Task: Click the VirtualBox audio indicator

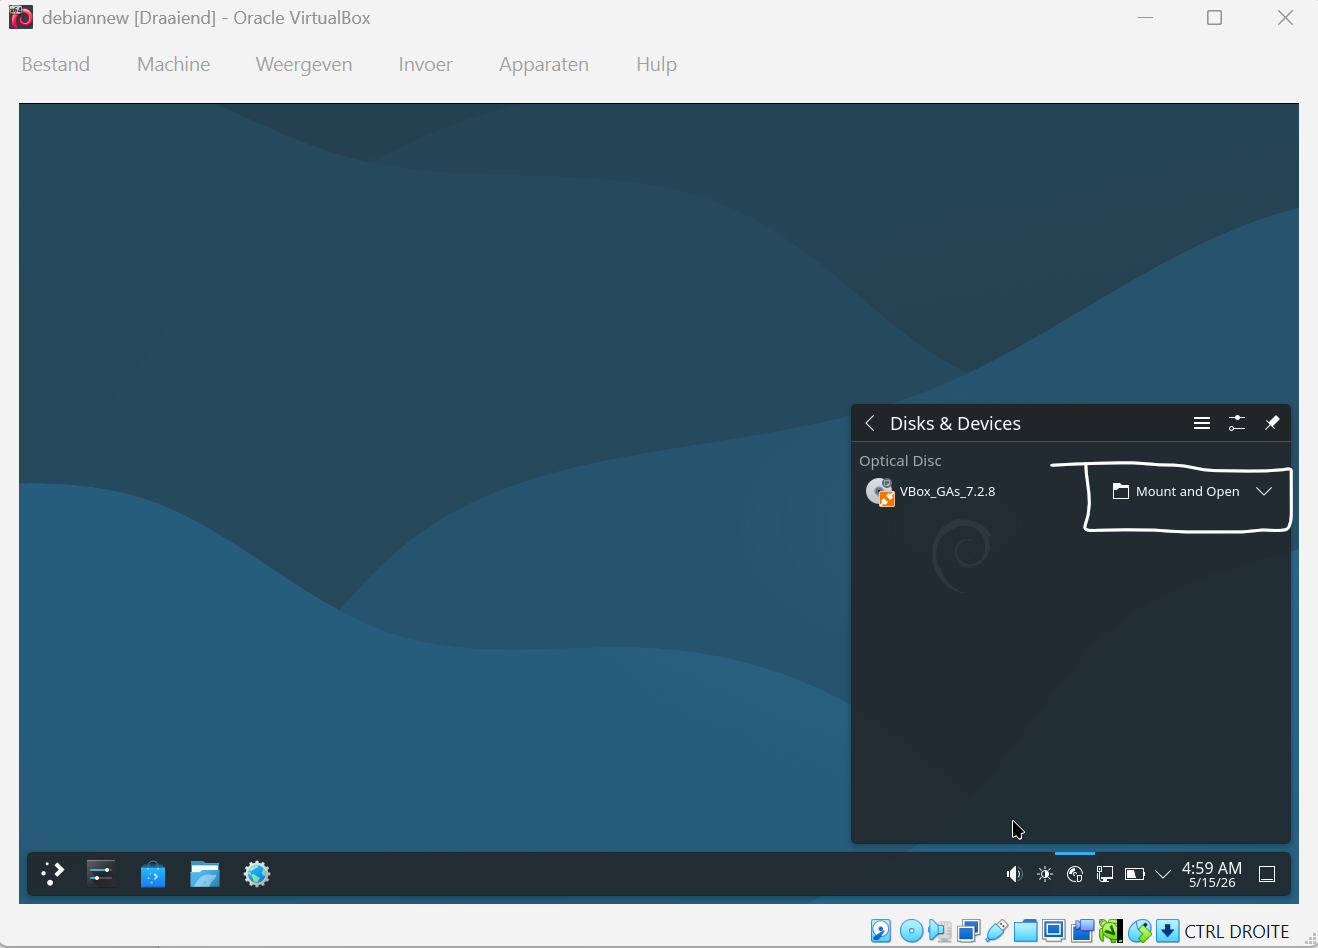Action: [939, 931]
